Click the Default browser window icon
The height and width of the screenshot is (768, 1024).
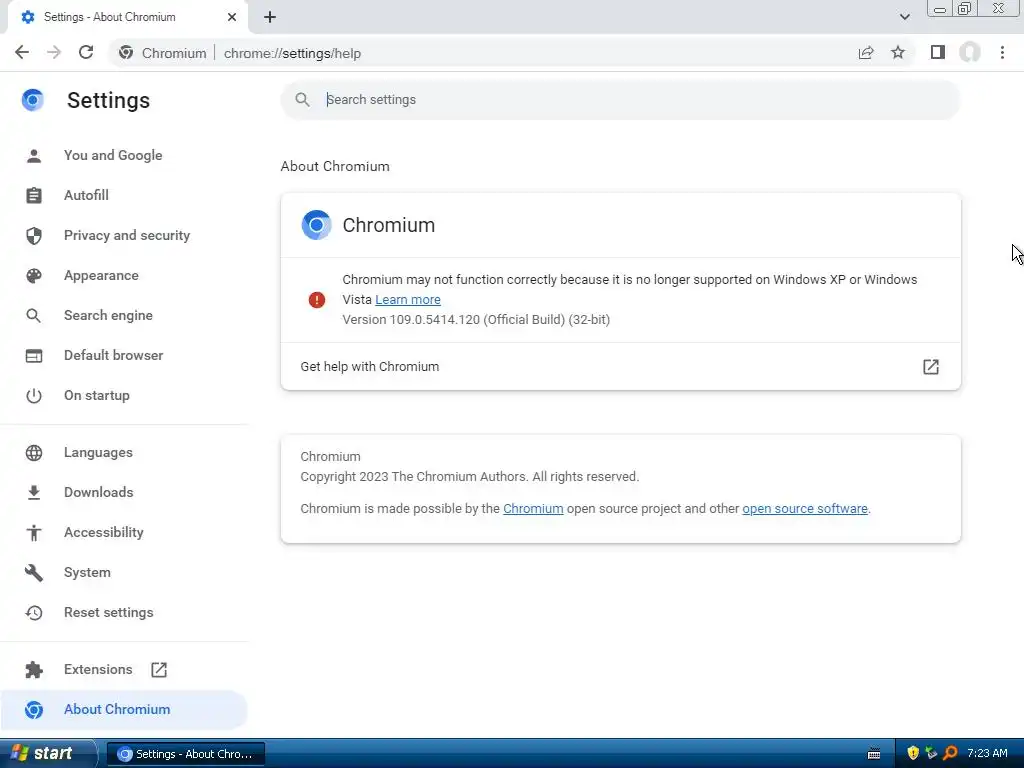[34, 355]
